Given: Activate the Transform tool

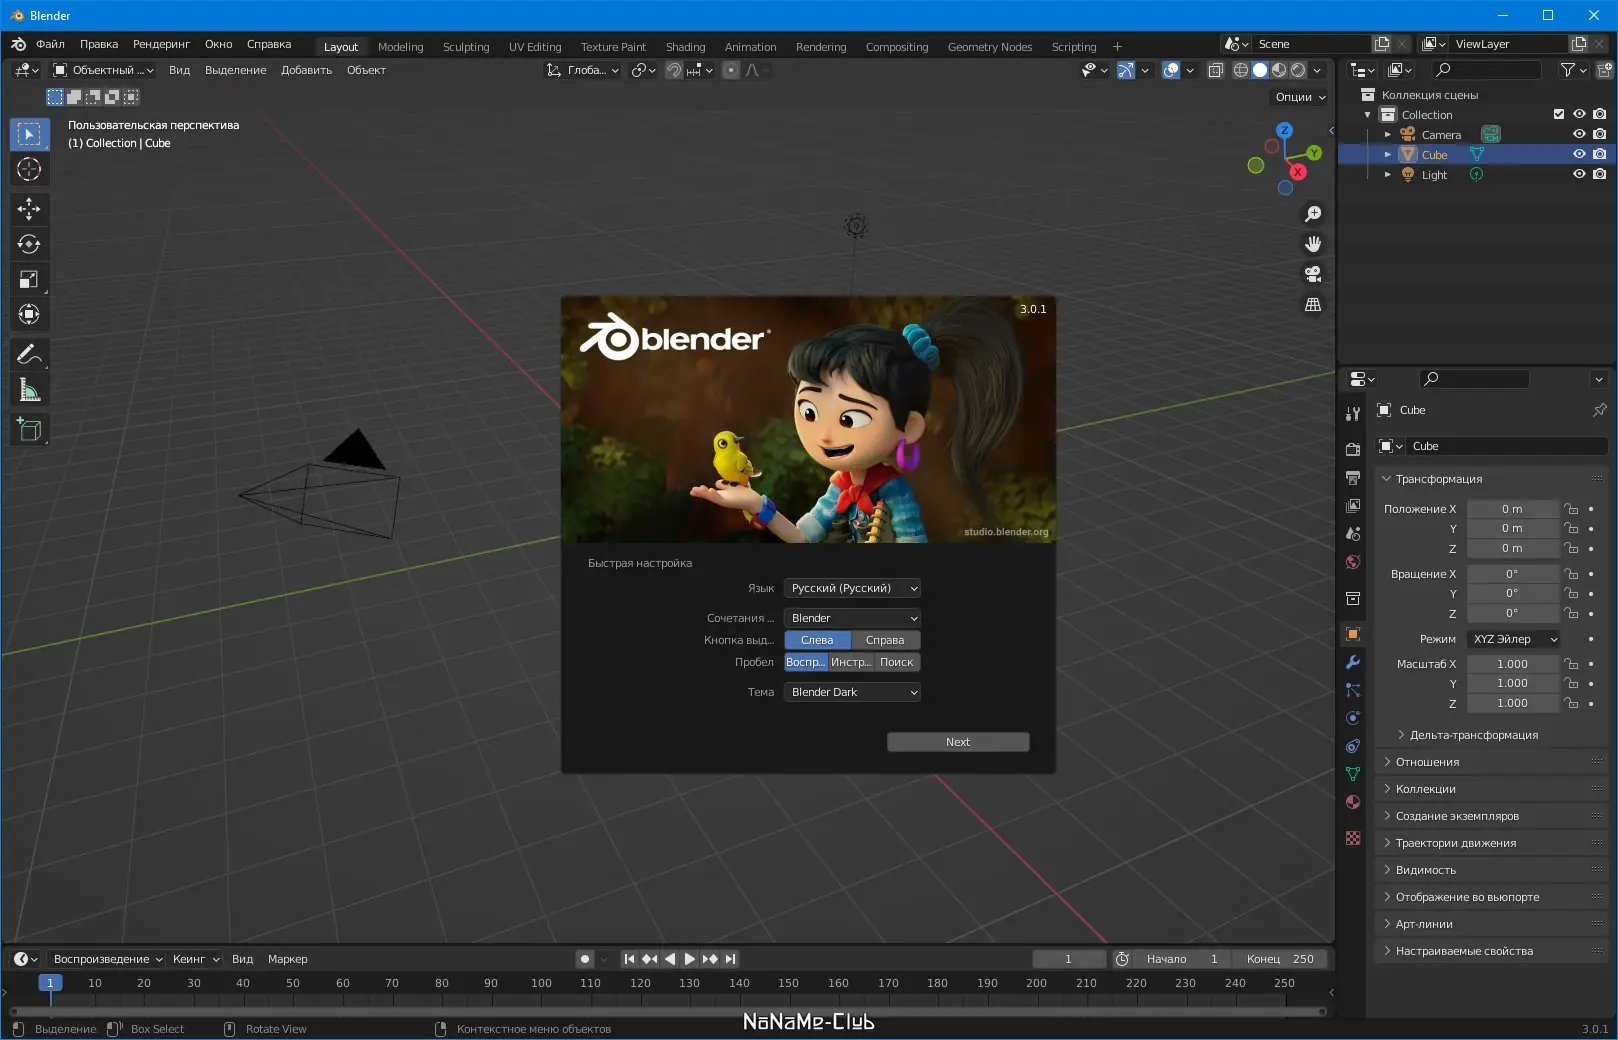Looking at the screenshot, I should coord(29,314).
